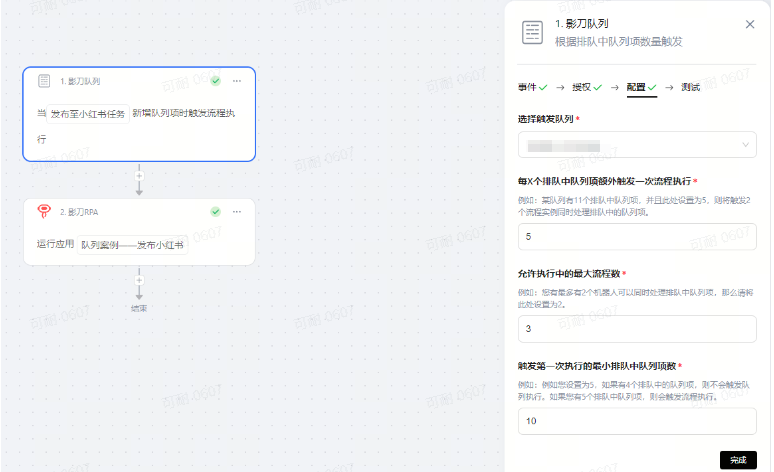Focus the field containing value 5

click(637, 236)
